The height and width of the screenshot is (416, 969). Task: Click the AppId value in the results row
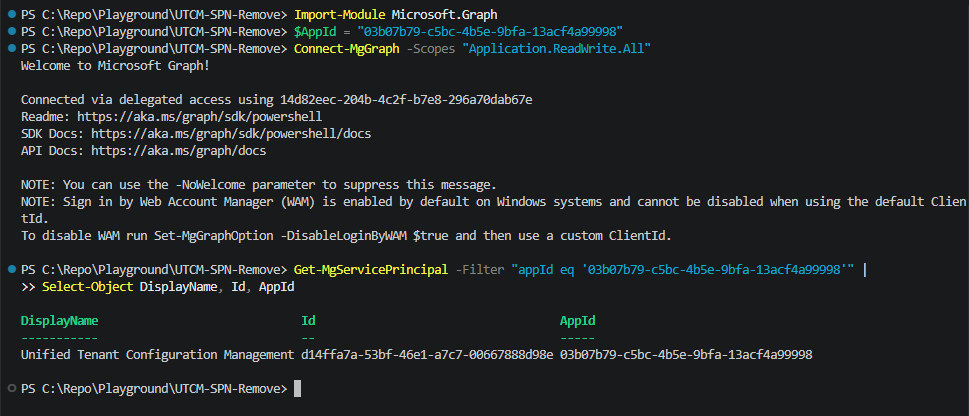[686, 355]
